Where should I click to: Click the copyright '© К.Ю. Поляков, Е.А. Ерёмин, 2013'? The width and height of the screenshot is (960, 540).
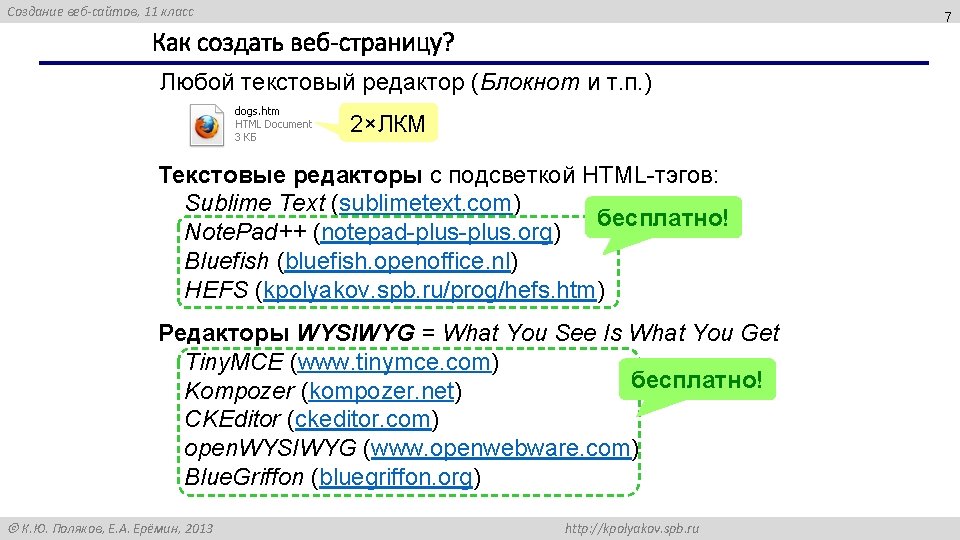110,528
